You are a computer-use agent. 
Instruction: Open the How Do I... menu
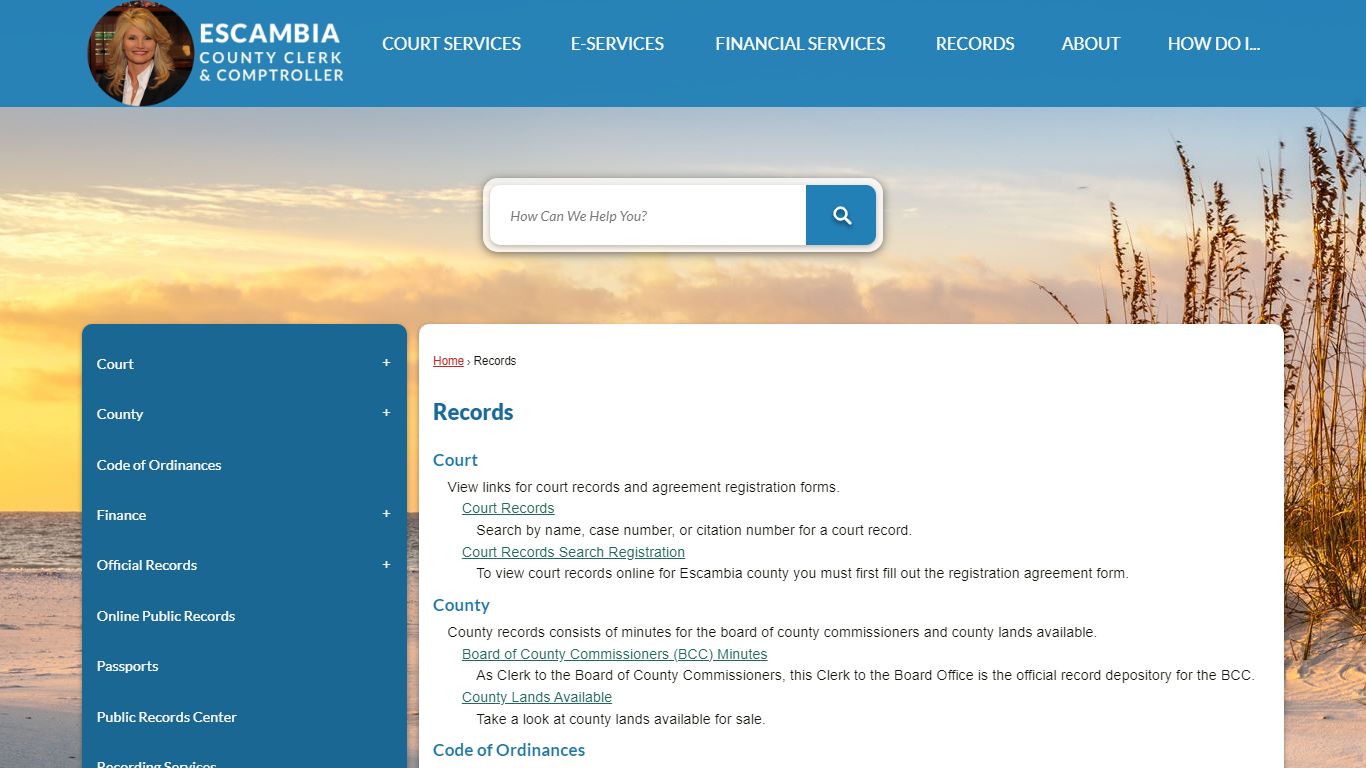tap(1214, 44)
